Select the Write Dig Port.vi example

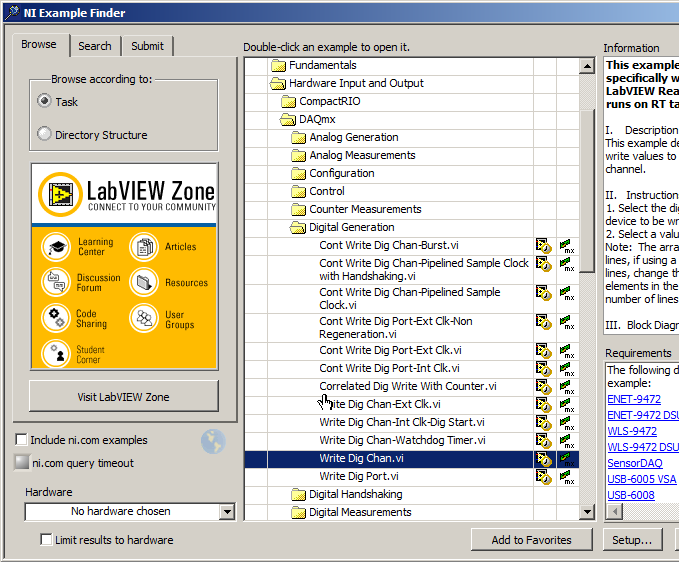[359, 476]
